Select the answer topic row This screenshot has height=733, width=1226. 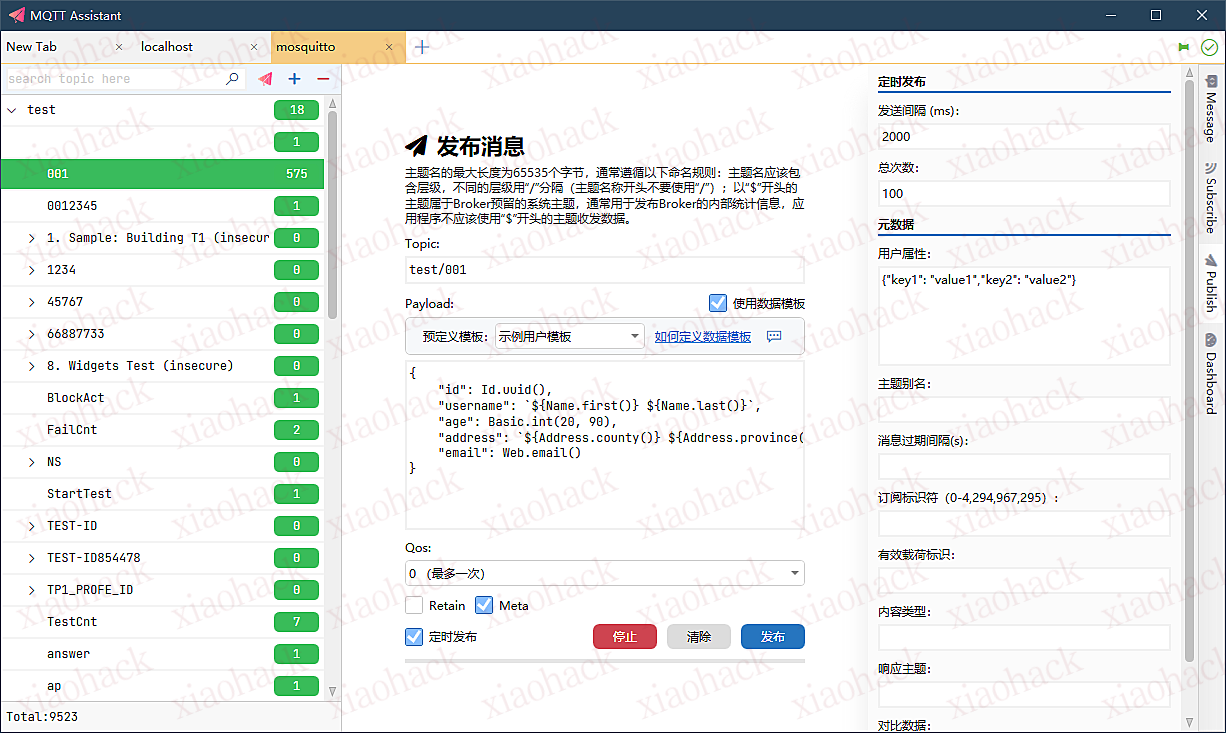click(x=162, y=654)
